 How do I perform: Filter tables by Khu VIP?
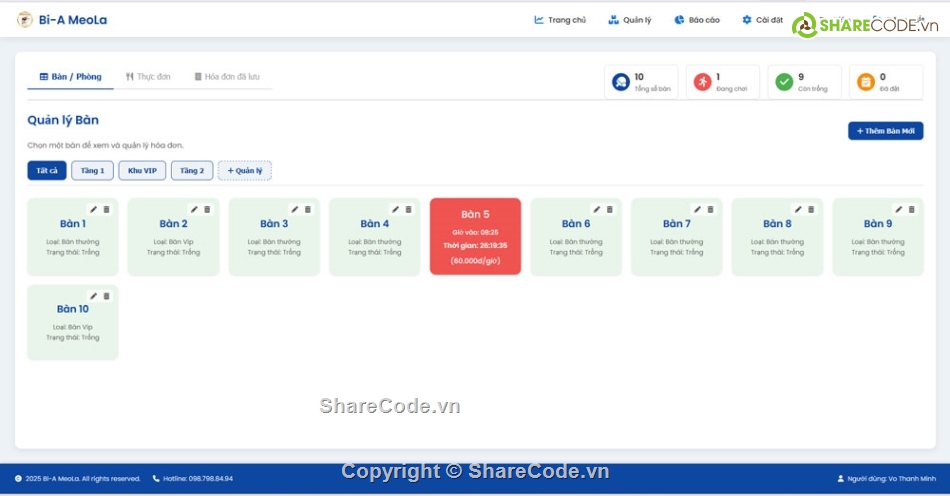pyautogui.click(x=142, y=171)
